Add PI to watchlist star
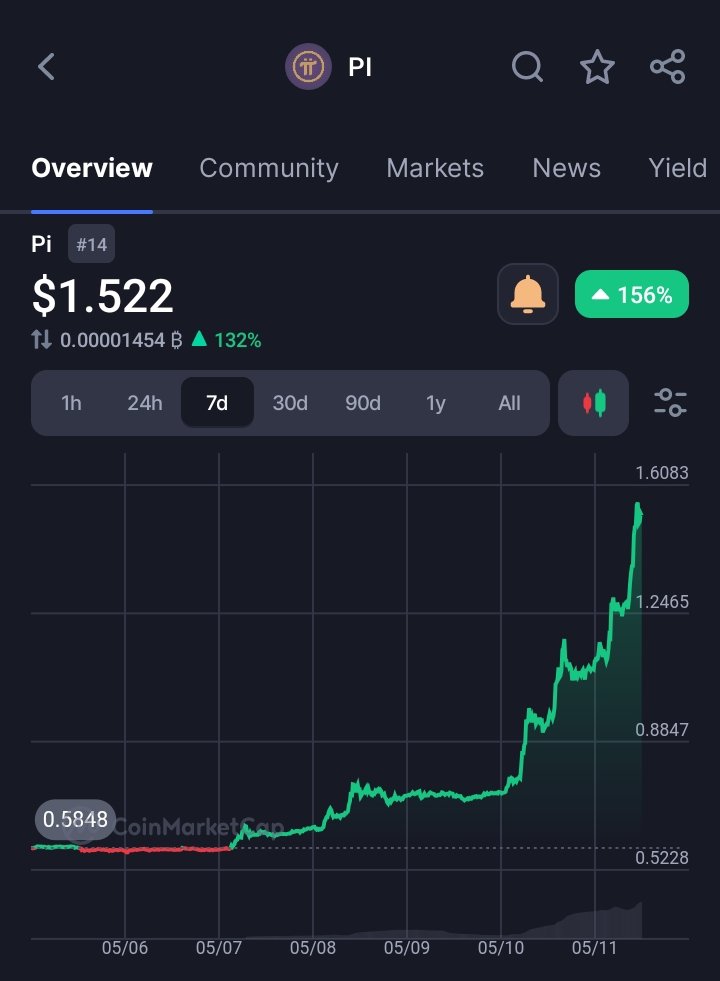This screenshot has height=981, width=720. 597,66
